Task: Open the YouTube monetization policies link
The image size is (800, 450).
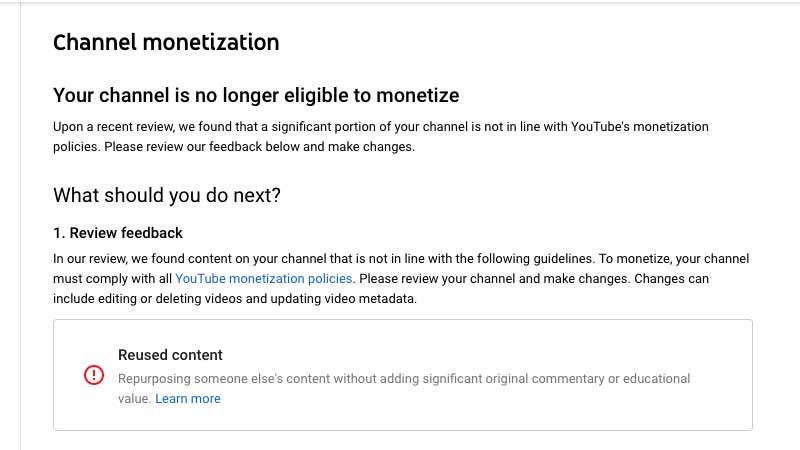Action: coord(264,279)
